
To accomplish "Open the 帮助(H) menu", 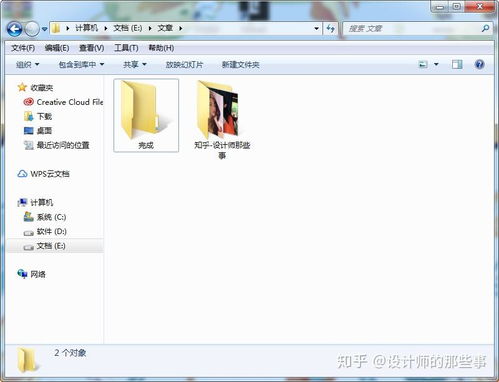I will (161, 48).
